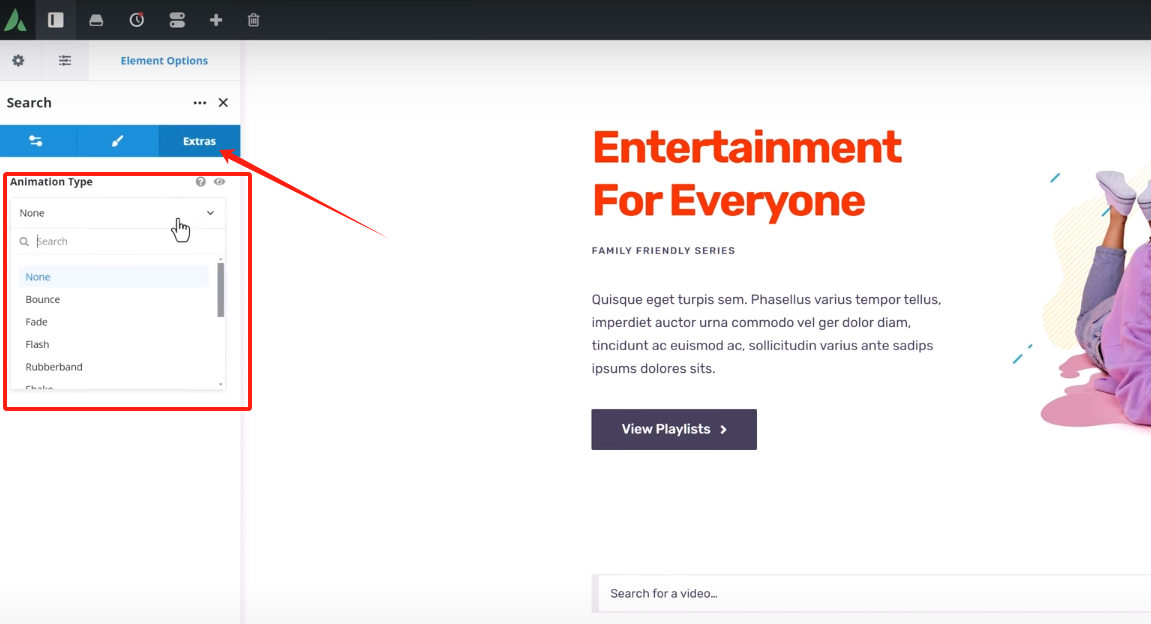Click the View Playlists button
The width and height of the screenshot is (1151, 624).
(x=673, y=429)
